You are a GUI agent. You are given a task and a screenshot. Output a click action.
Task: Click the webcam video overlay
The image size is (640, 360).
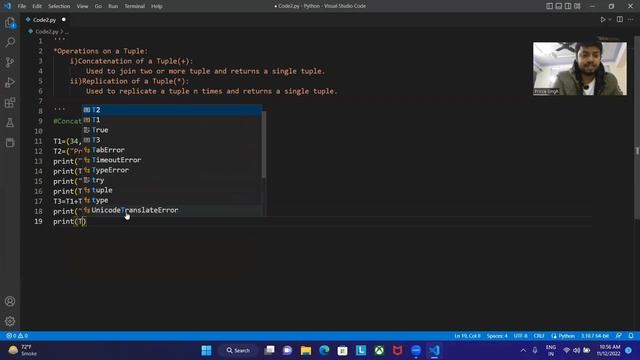tap(580, 69)
